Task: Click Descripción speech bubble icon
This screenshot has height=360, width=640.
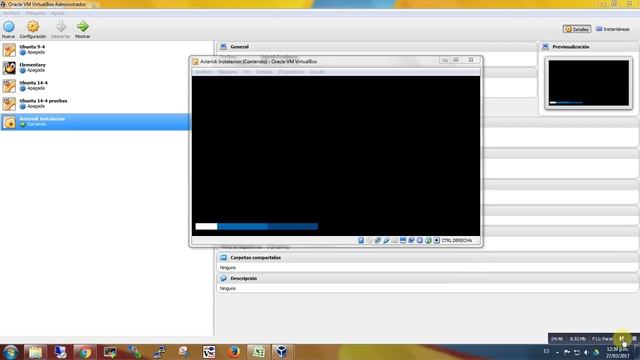Action: point(223,278)
